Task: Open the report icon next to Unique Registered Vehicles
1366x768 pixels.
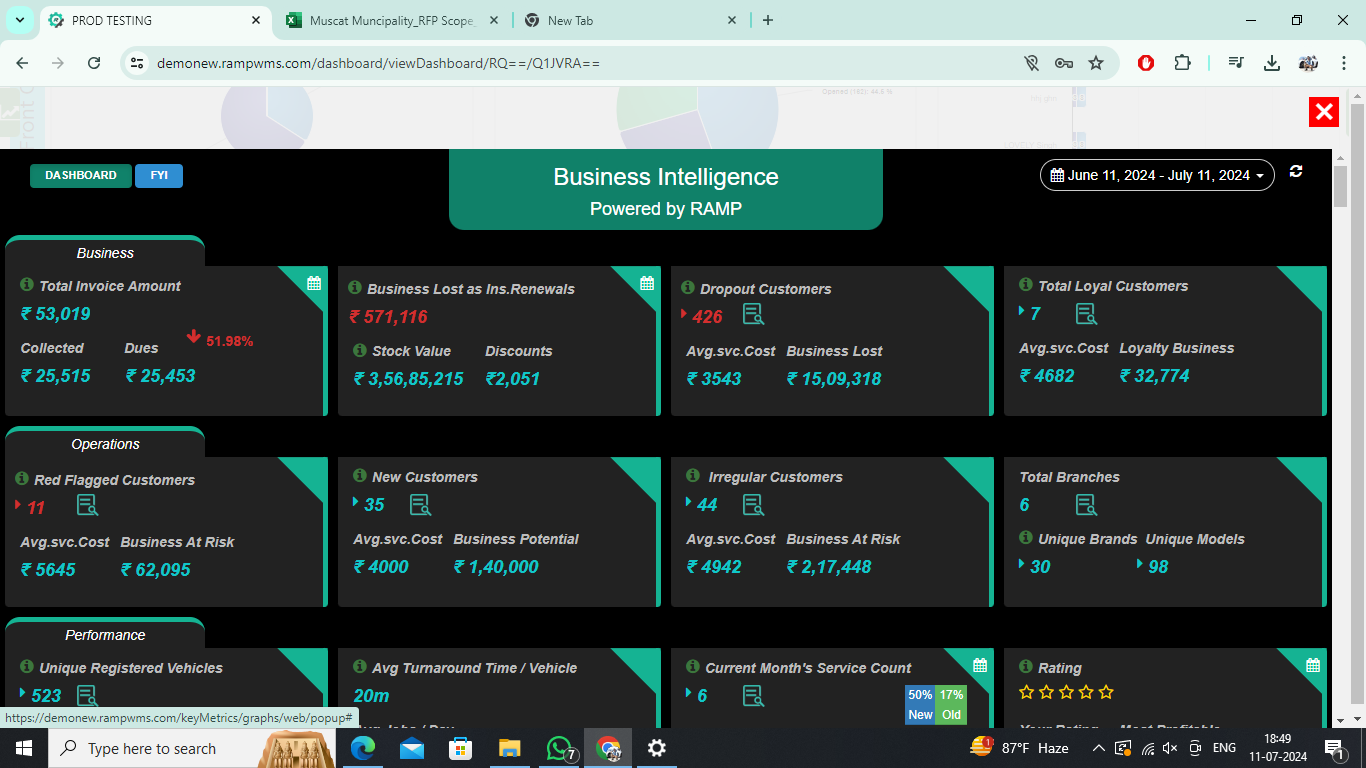Action: pyautogui.click(x=87, y=695)
